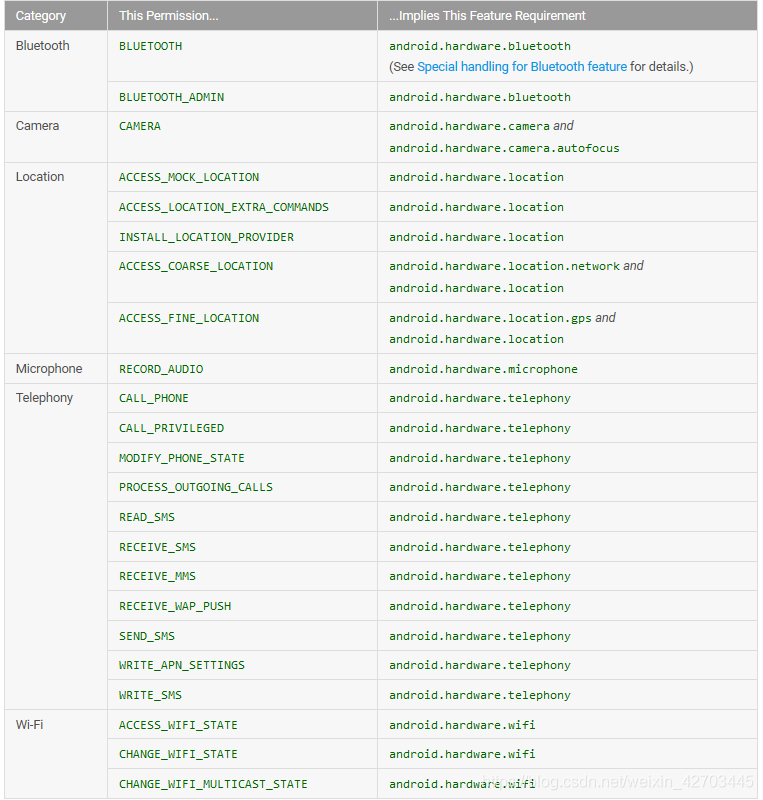Select the BLUETOOTH_ADMIN permission text
This screenshot has height=800, width=763.
click(x=171, y=97)
